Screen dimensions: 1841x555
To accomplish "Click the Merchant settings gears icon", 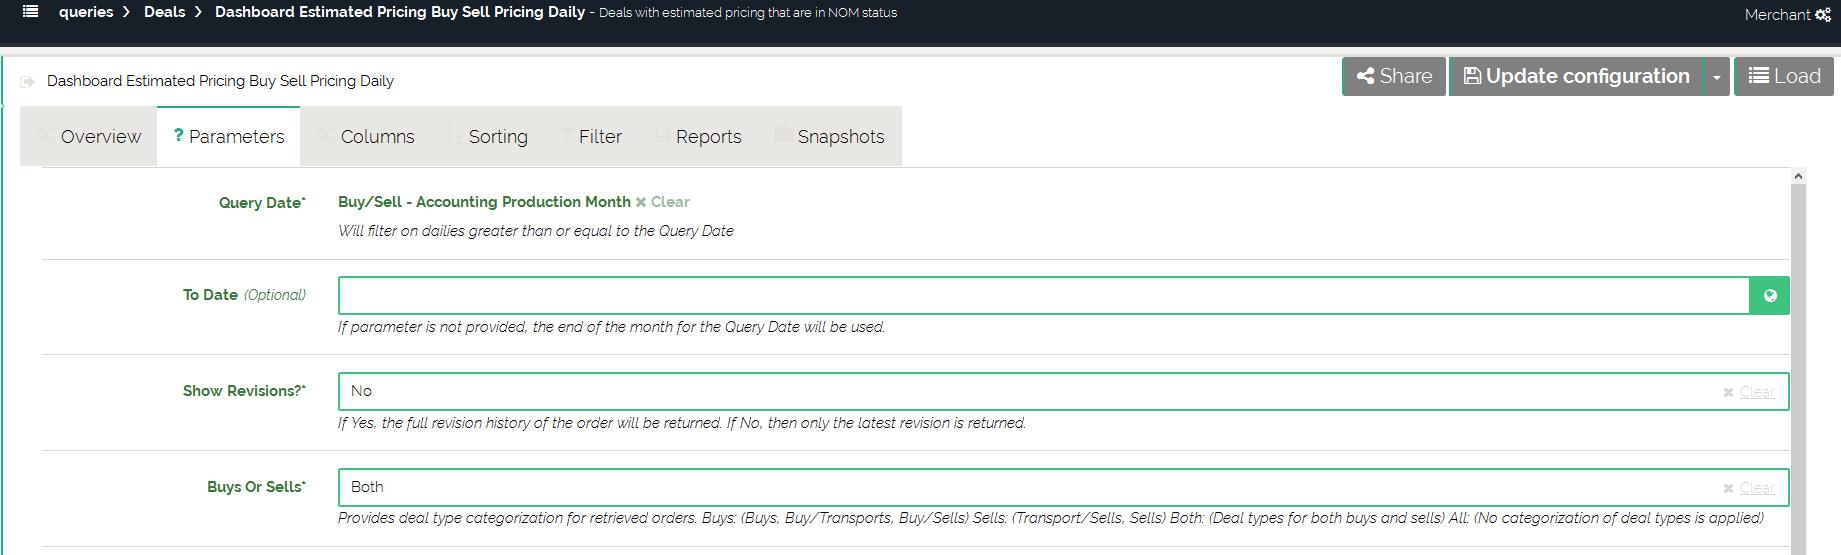I will (x=1823, y=15).
